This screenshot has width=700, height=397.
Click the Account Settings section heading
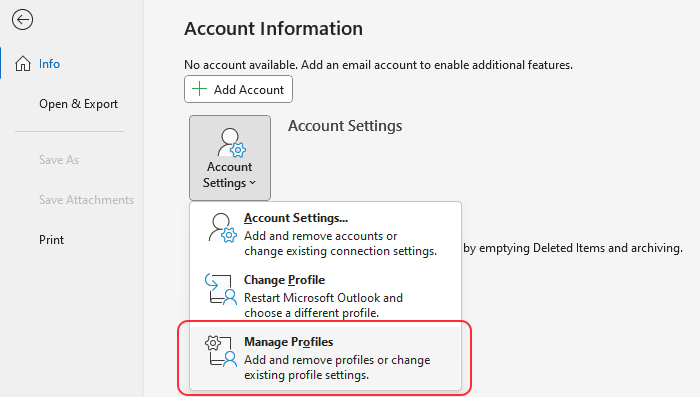pos(345,126)
